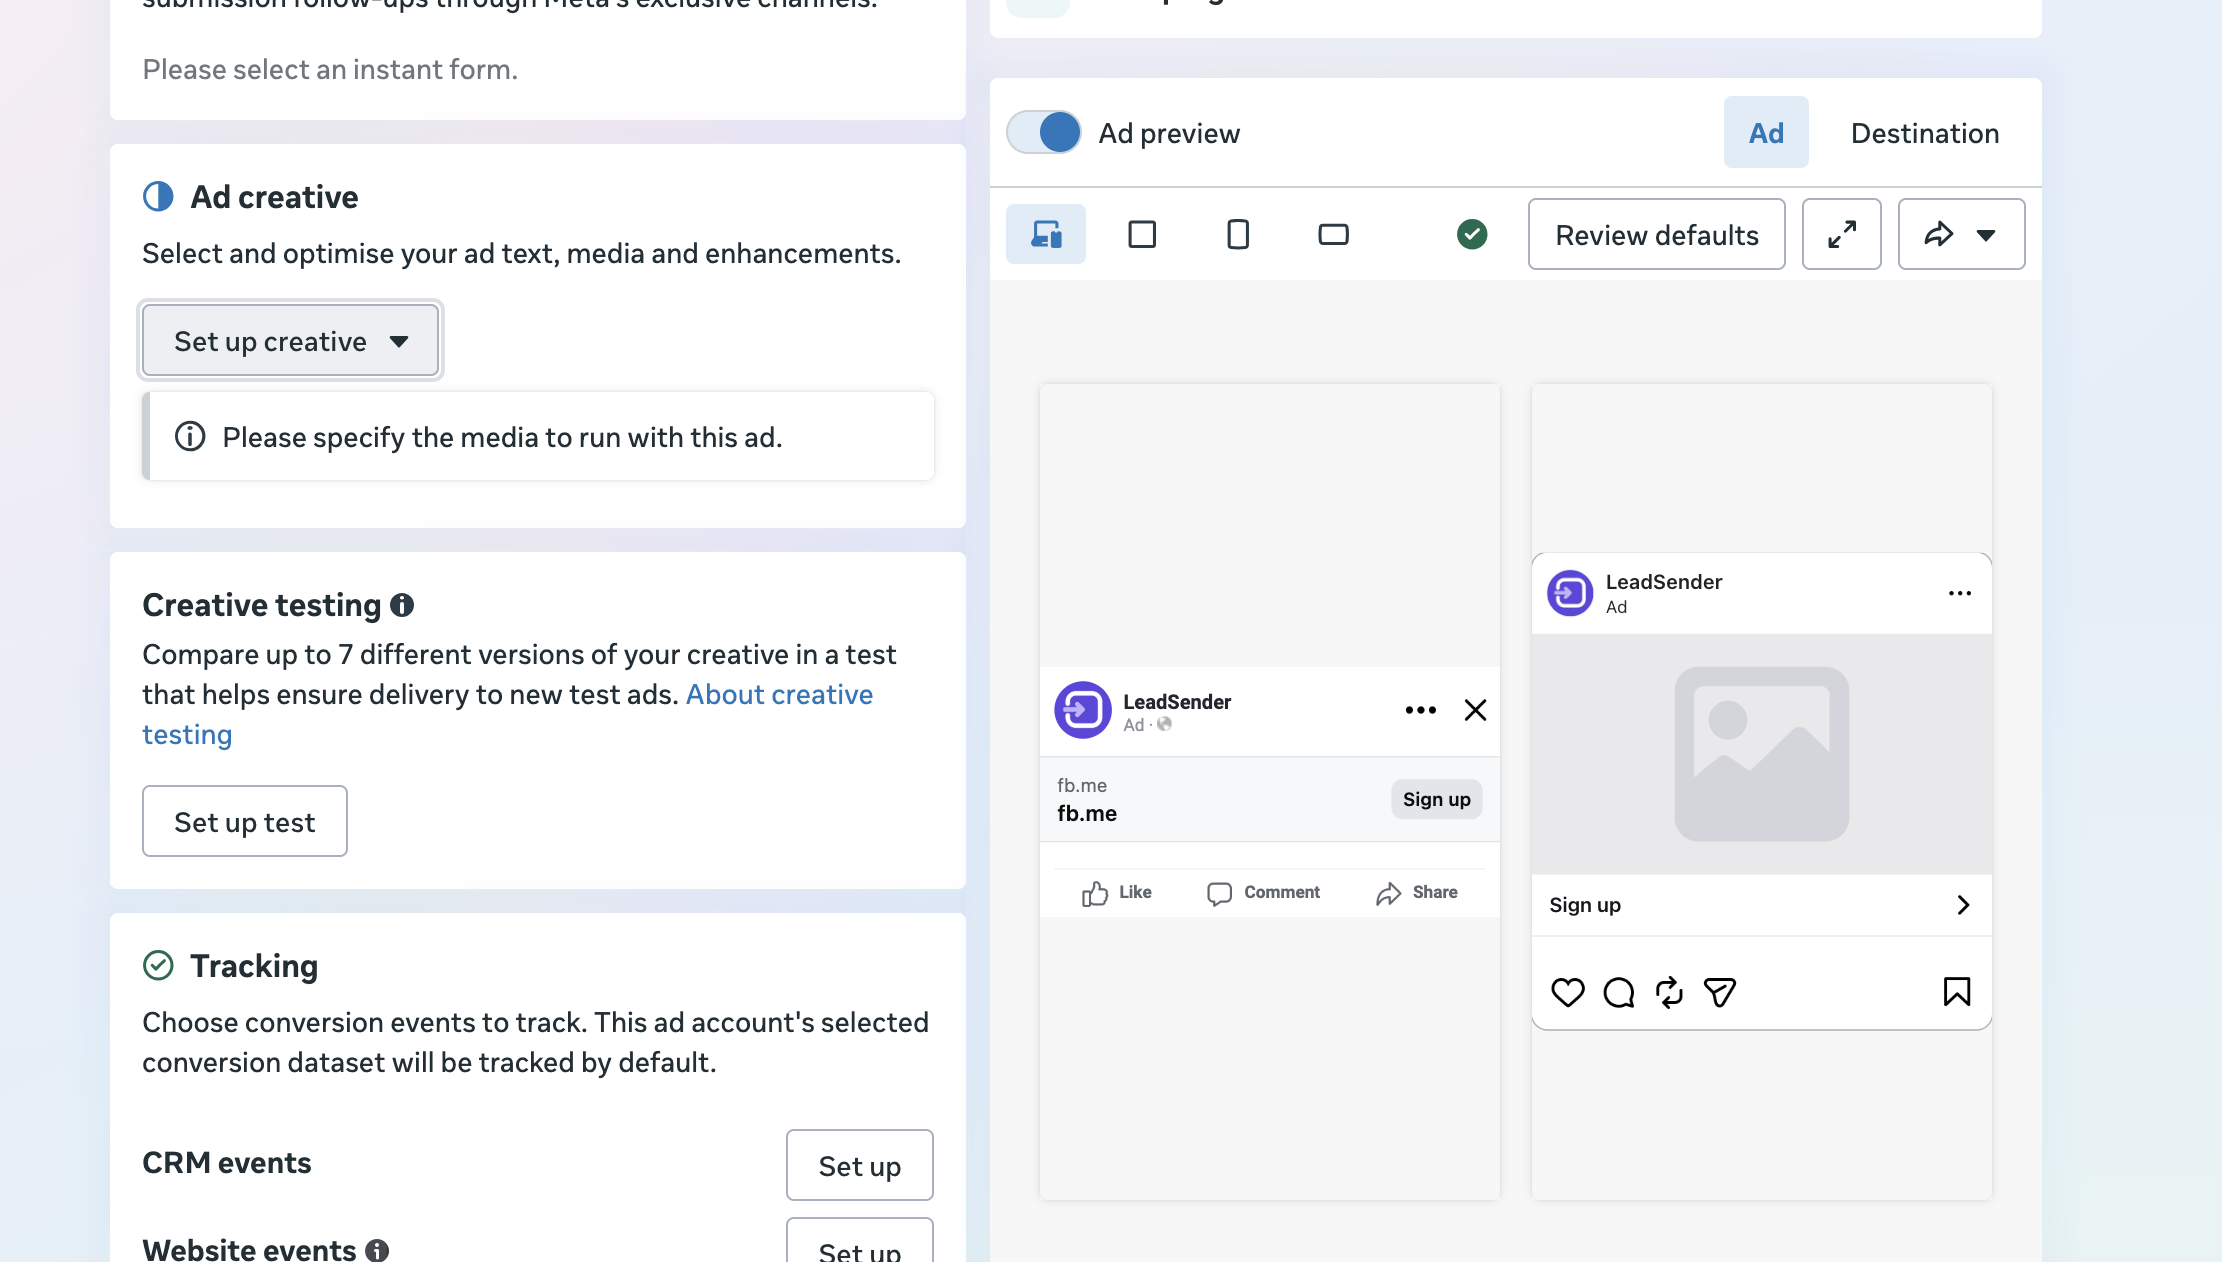This screenshot has height=1262, width=2222.
Task: Click the Tracking section check icon
Action: [158, 965]
